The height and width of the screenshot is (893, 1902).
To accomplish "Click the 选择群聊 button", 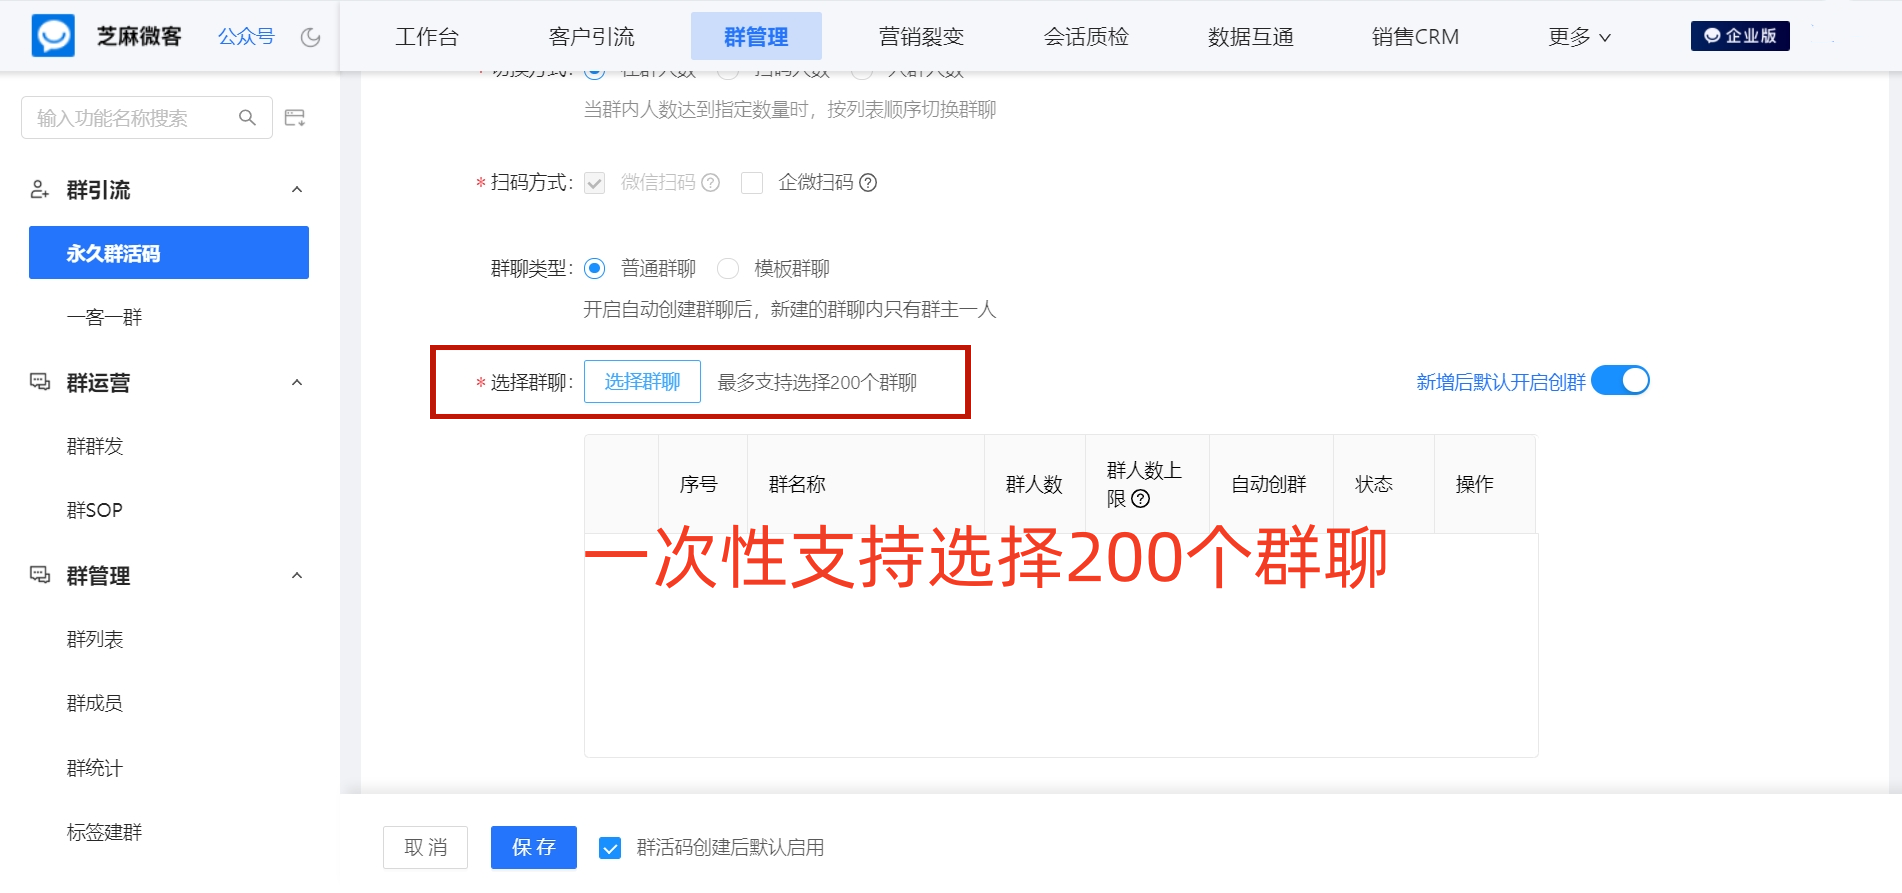I will coord(642,381).
